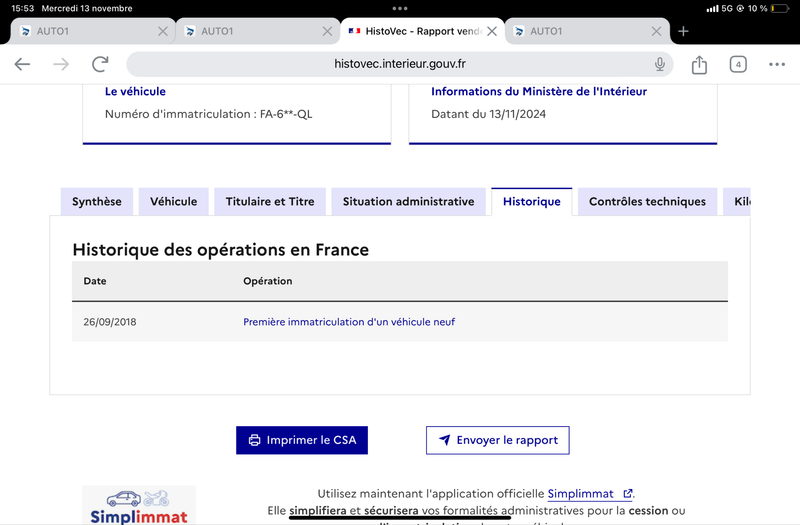The width and height of the screenshot is (800, 525).
Task: Switch to the first AUTO1 browser tab
Action: click(92, 32)
